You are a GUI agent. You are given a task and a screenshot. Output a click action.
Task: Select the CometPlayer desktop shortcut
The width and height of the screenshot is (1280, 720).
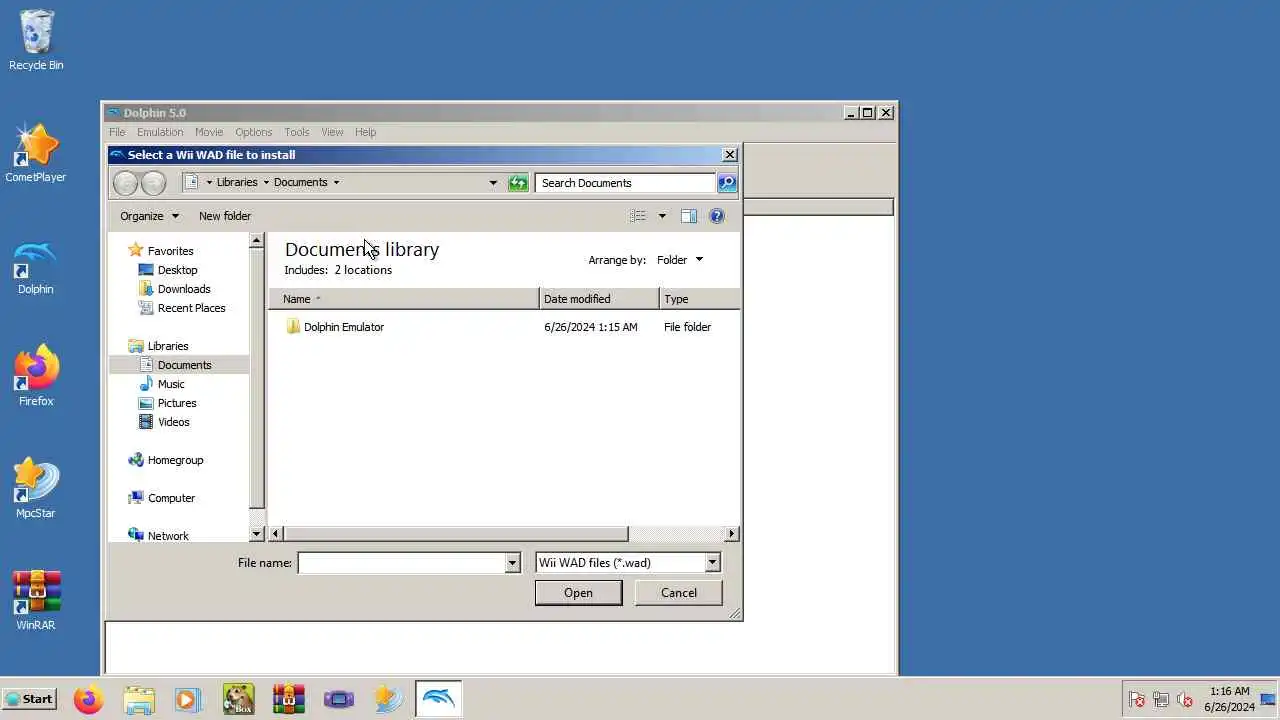(x=36, y=153)
